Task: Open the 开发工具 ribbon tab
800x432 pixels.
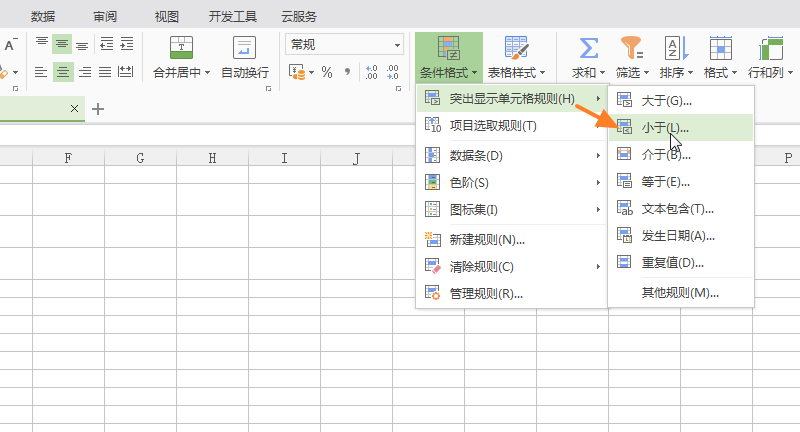Action: pyautogui.click(x=233, y=16)
